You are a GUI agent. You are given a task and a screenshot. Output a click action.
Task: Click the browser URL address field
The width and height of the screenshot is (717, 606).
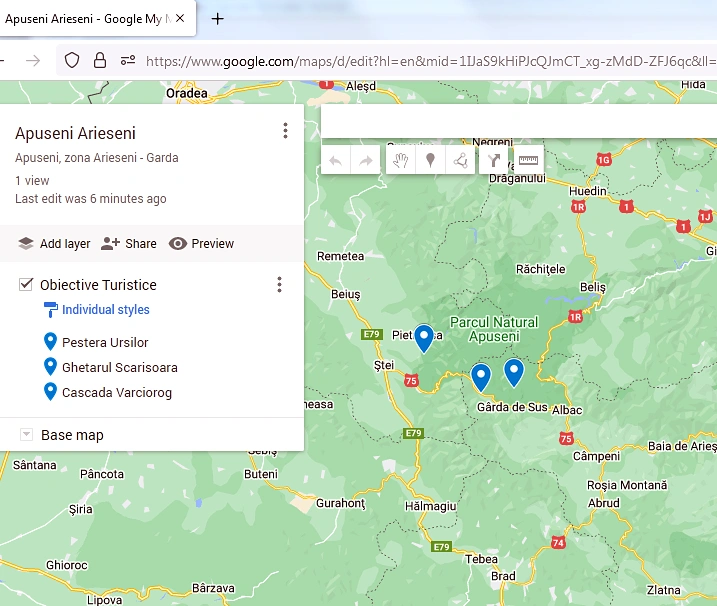tap(430, 61)
